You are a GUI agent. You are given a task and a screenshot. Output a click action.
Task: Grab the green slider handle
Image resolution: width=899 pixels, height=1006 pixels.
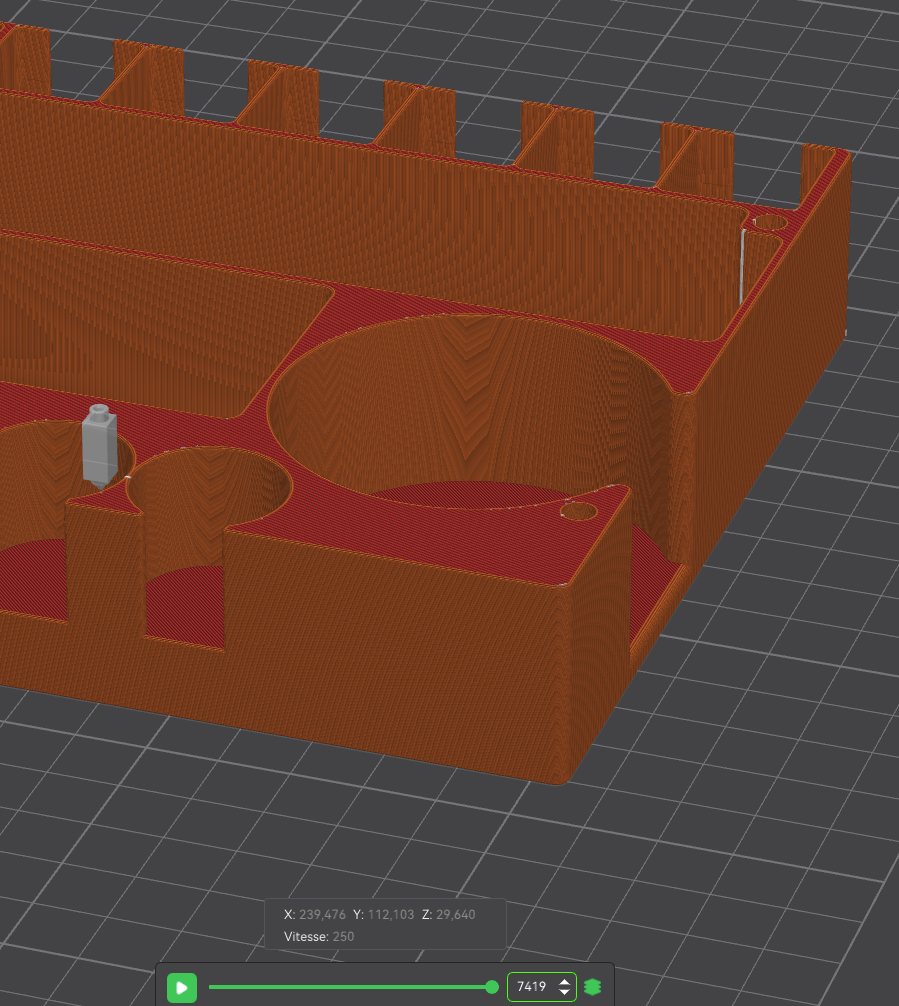coord(492,987)
